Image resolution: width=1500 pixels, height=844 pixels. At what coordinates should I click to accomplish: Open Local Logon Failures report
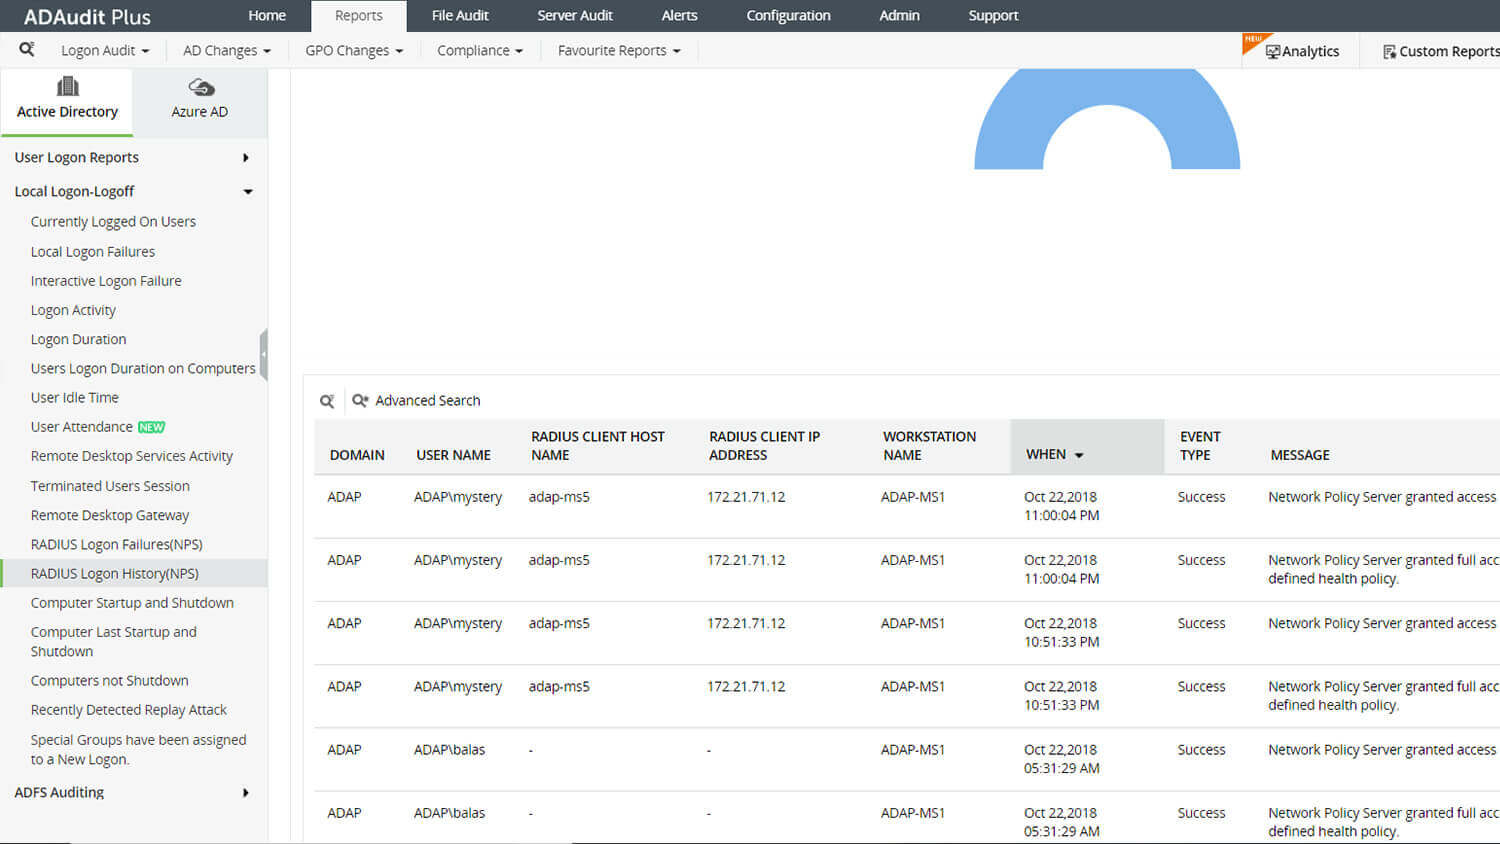[x=93, y=252]
